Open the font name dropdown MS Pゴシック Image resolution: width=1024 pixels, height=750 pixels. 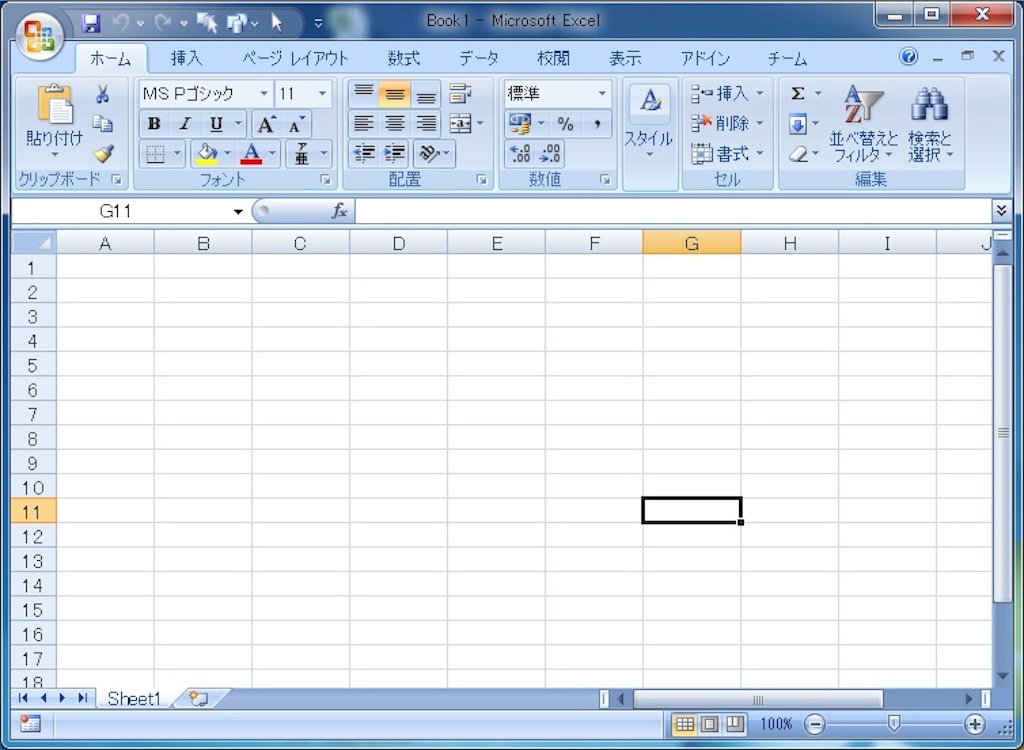click(264, 94)
